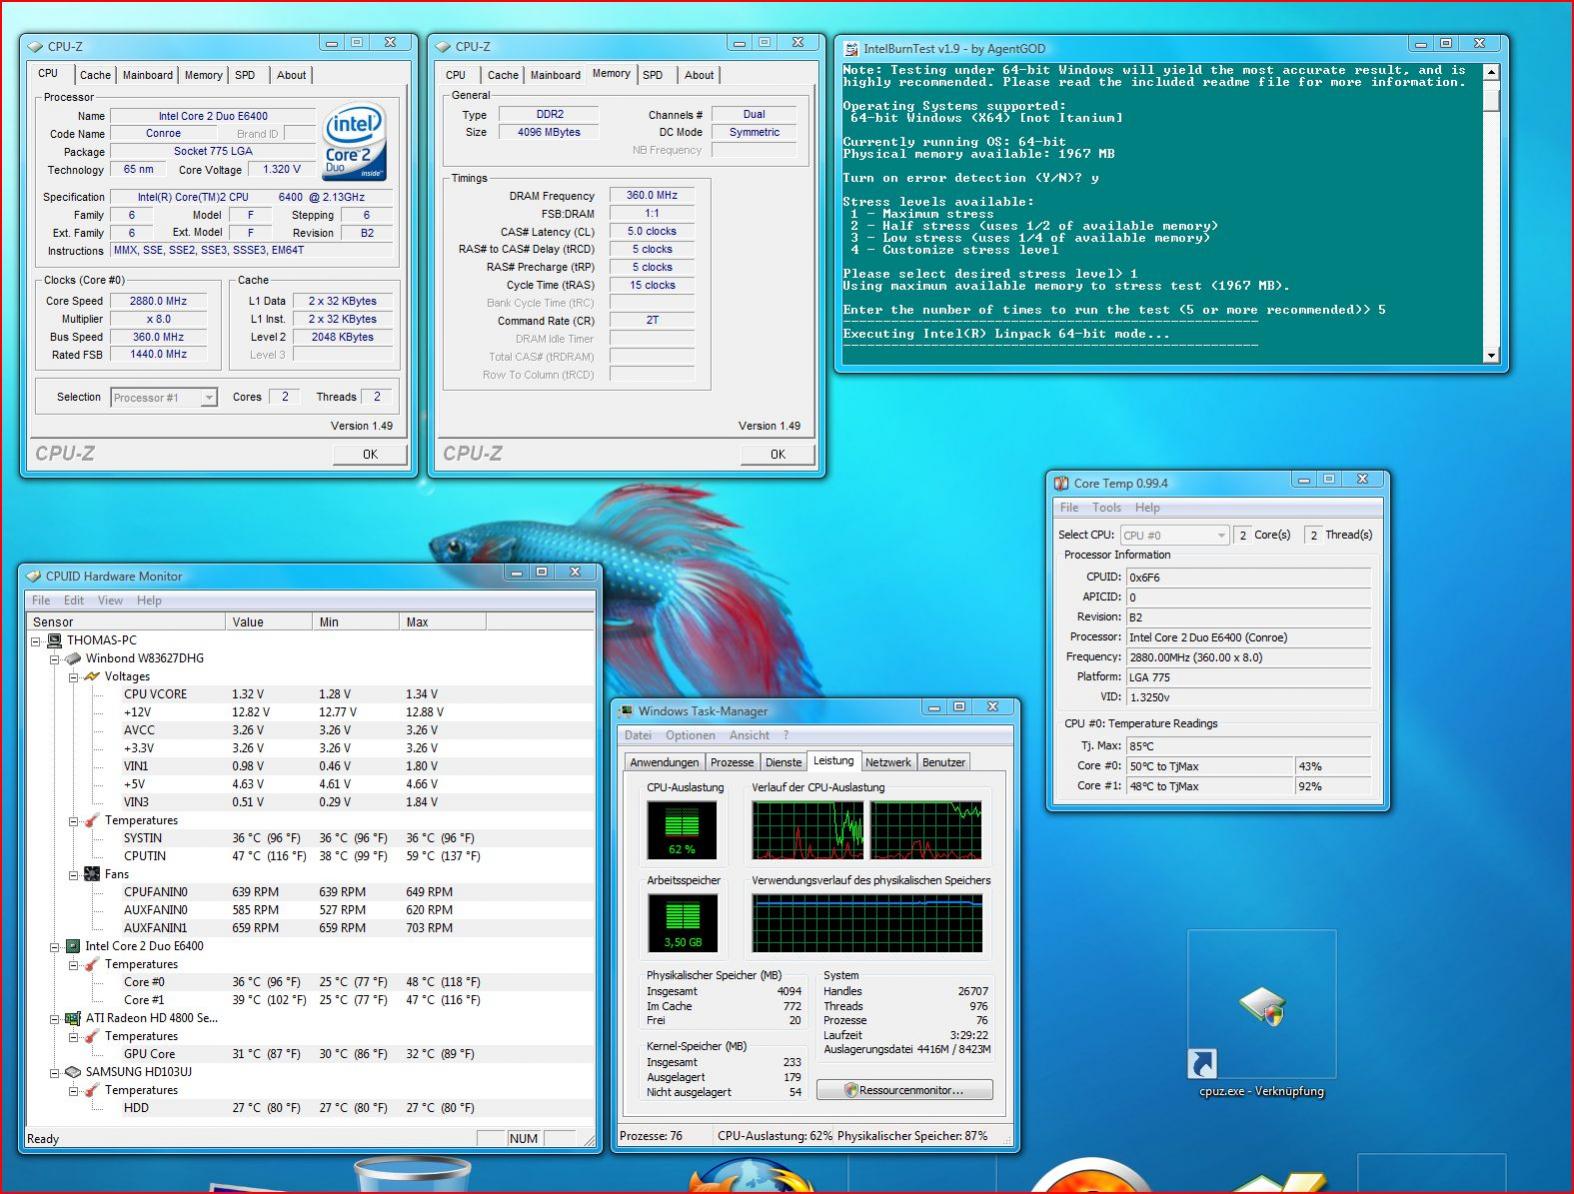Open the File menu in Hardware Monitor
This screenshot has height=1194, width=1574.
click(x=41, y=600)
